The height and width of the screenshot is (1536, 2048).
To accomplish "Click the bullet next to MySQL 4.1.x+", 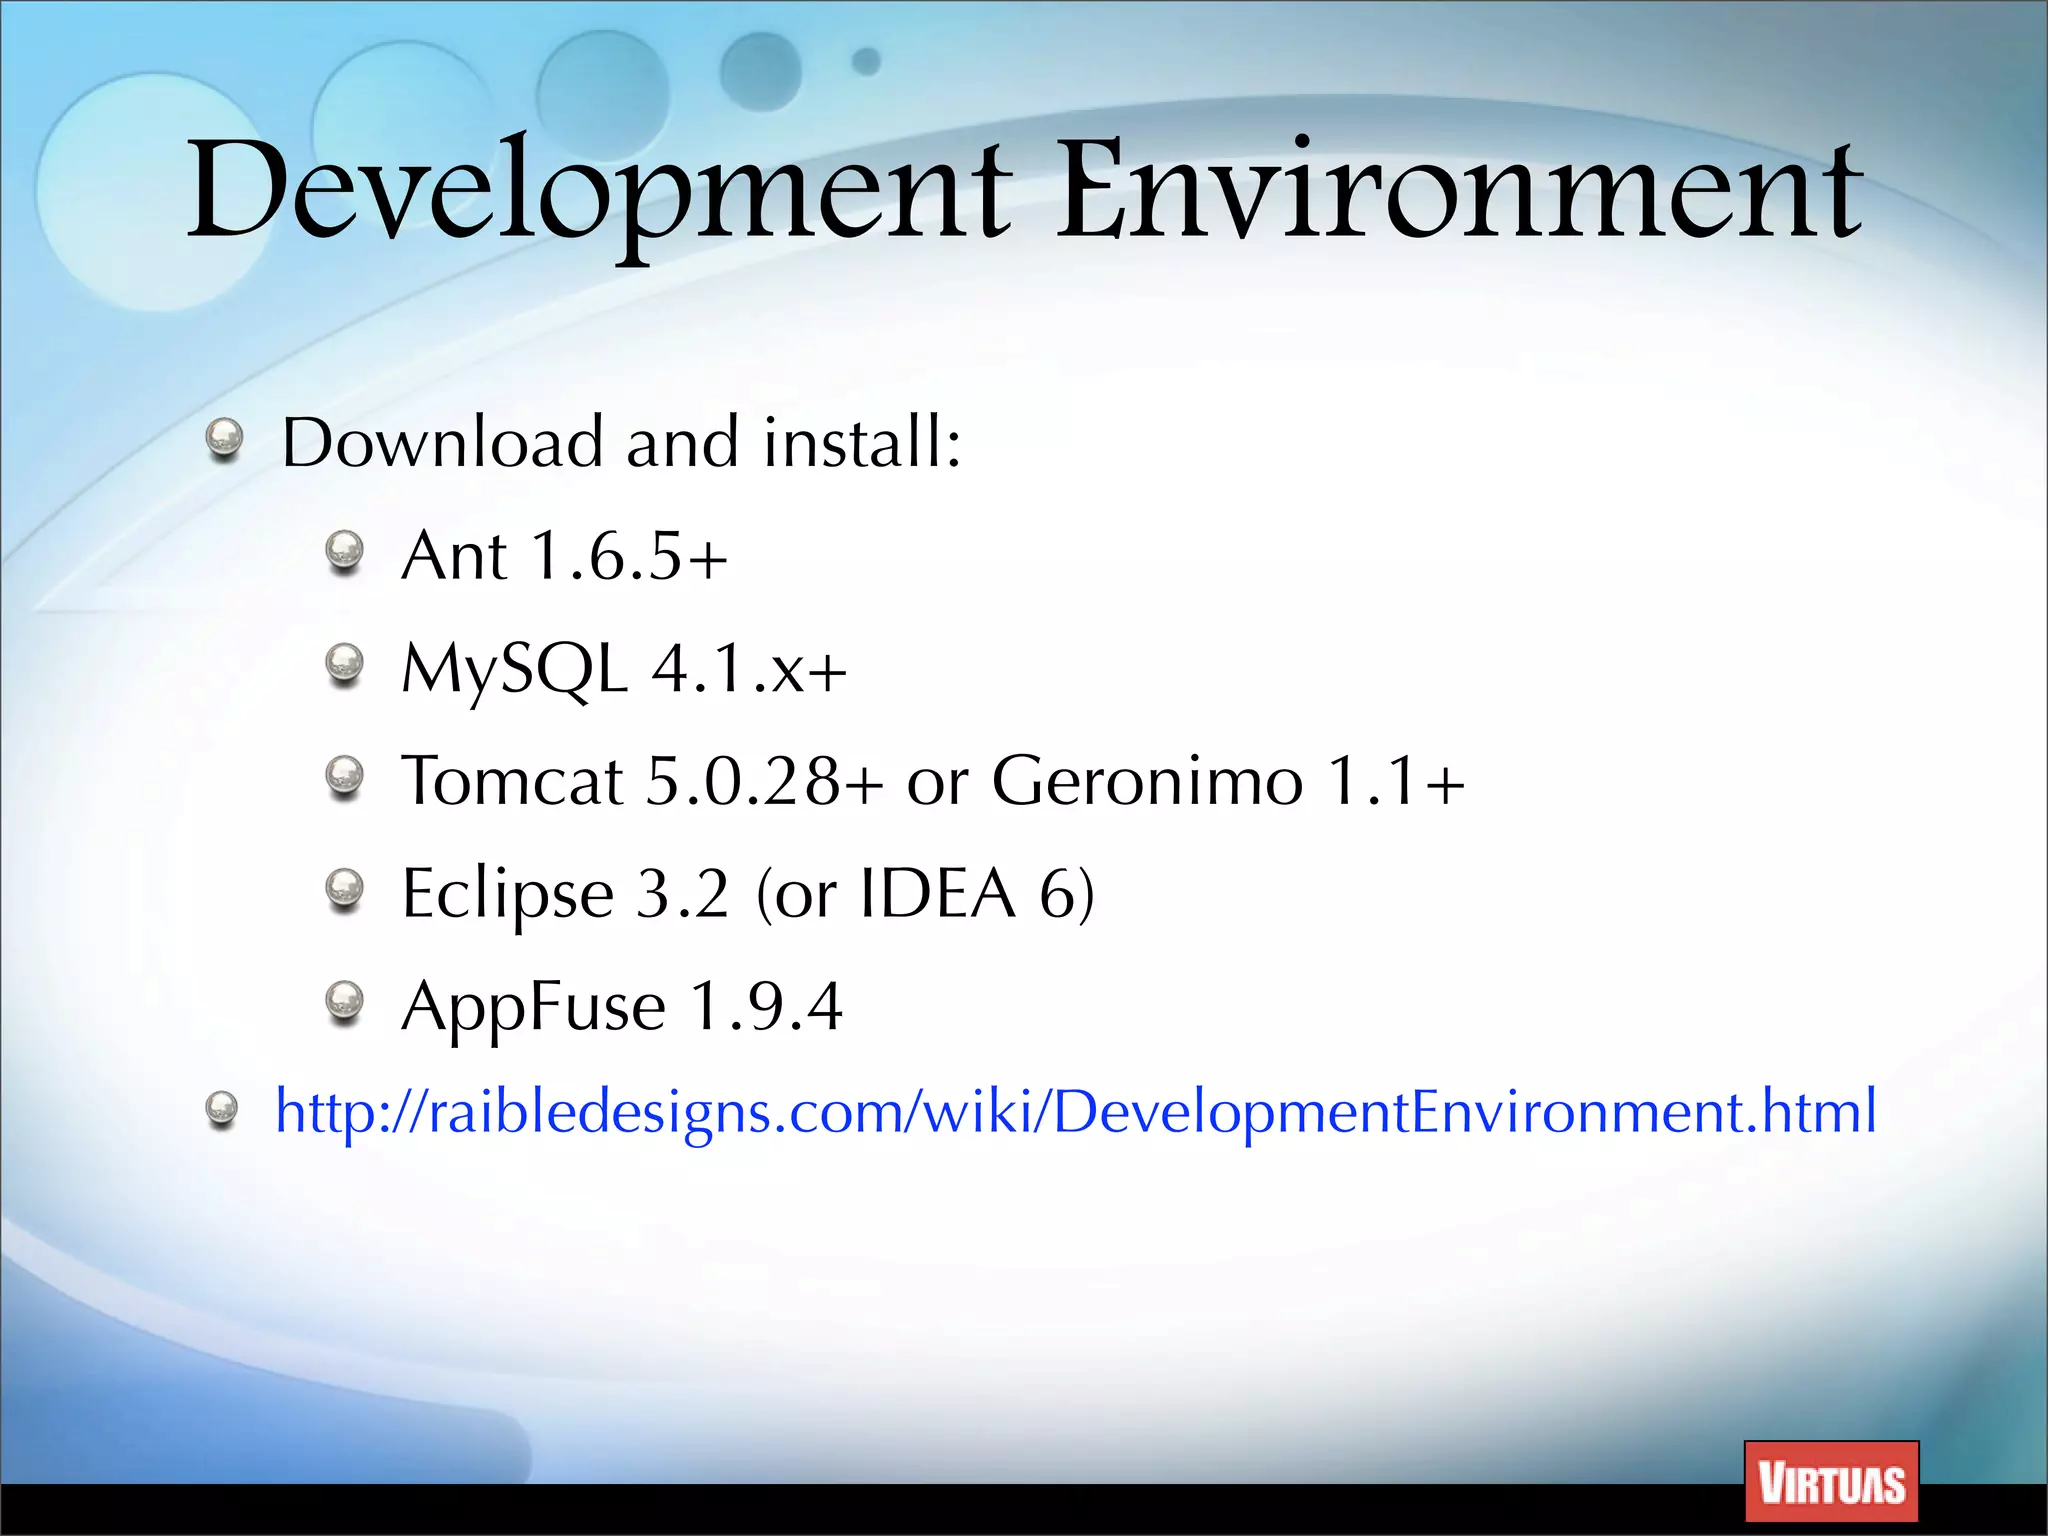I will tap(345, 663).
